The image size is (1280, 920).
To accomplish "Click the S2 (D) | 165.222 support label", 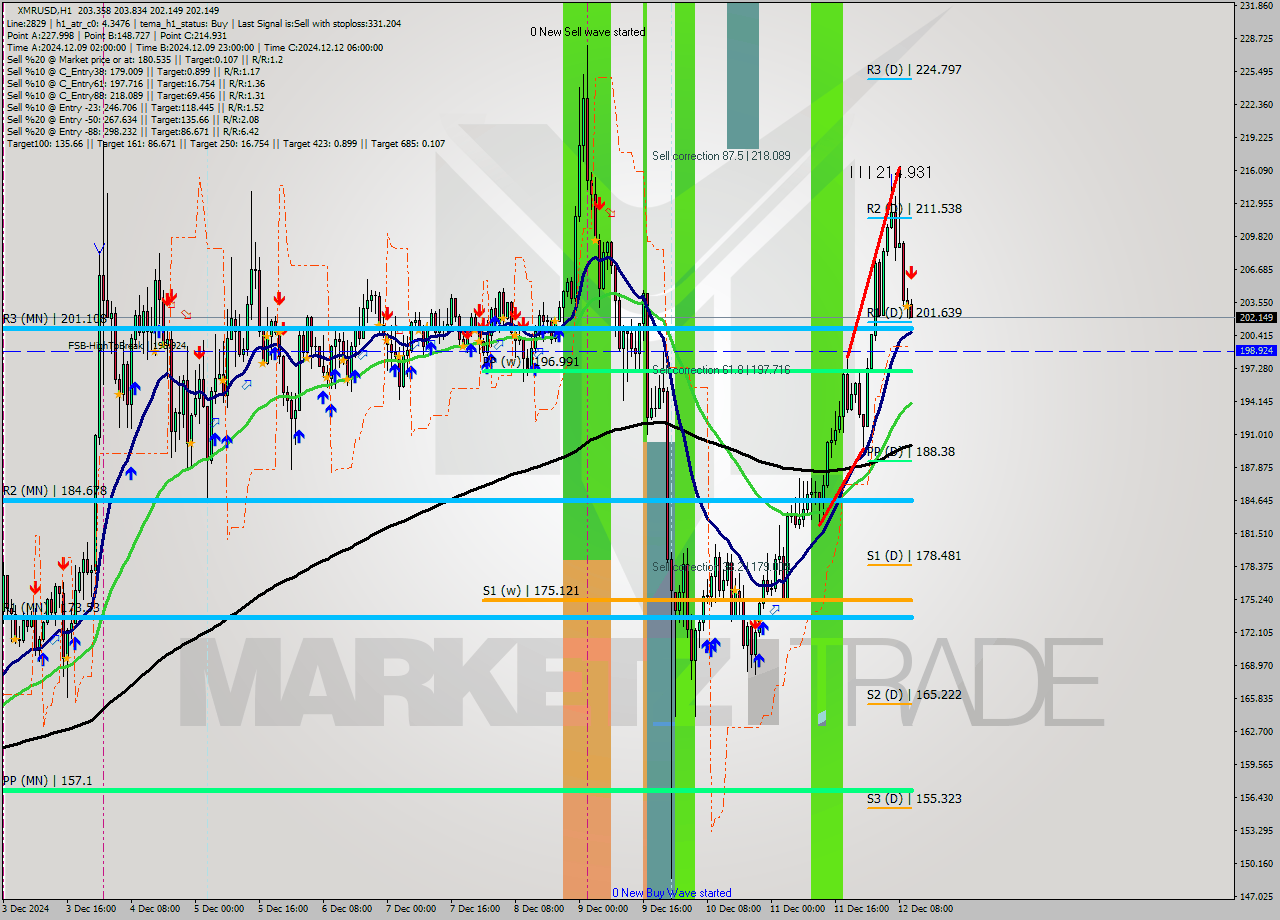I will click(914, 695).
